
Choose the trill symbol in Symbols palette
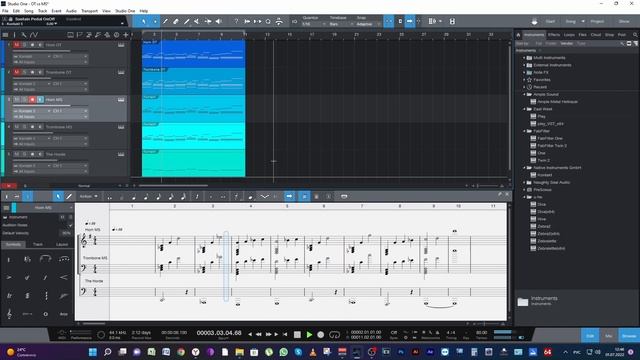9,296
